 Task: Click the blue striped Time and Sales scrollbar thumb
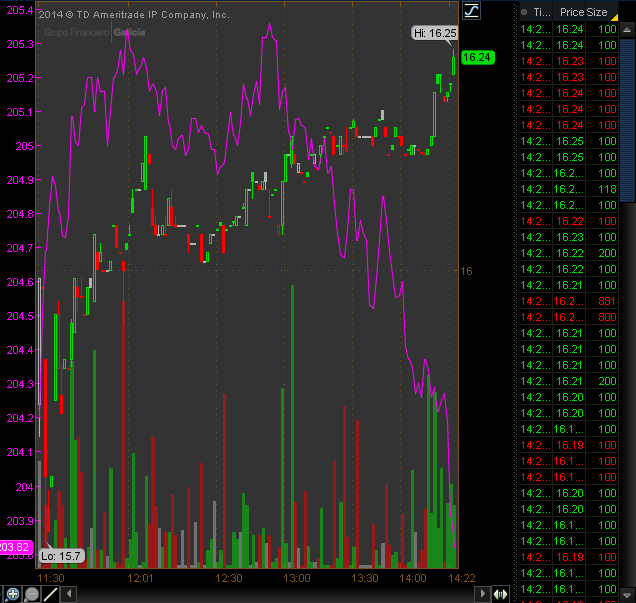click(627, 120)
